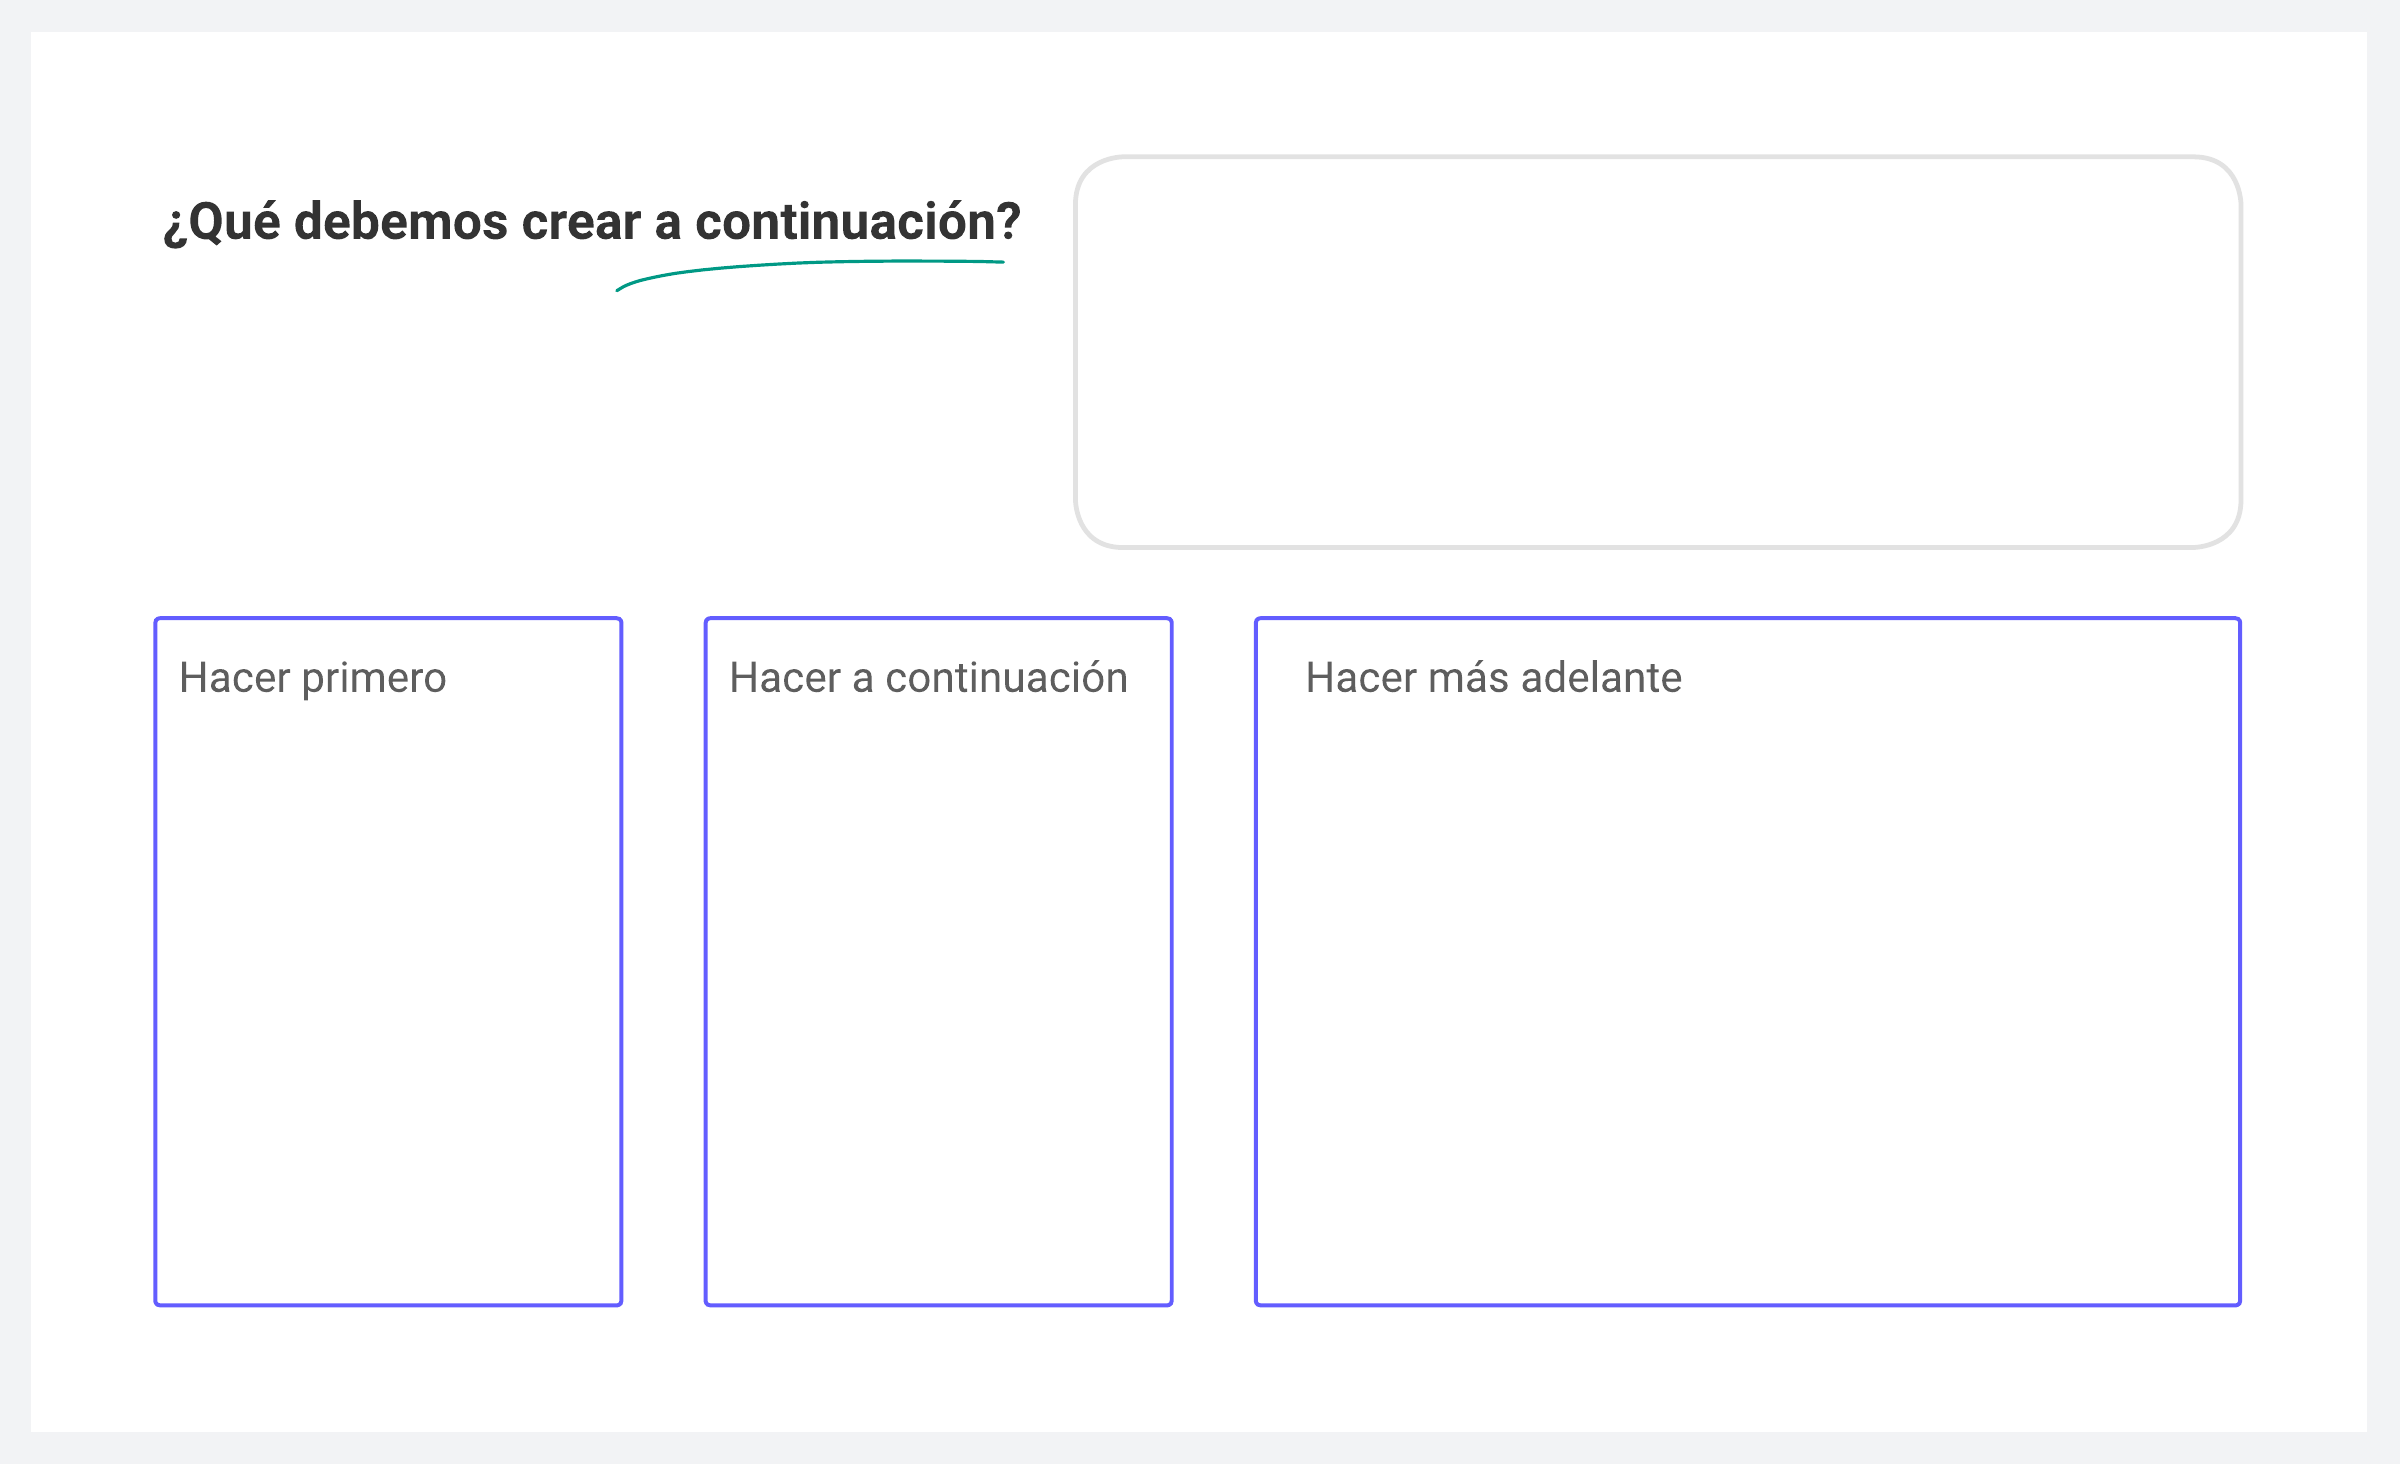2400x1464 pixels.
Task: Select the green curved underline beneath heading
Action: [800, 265]
